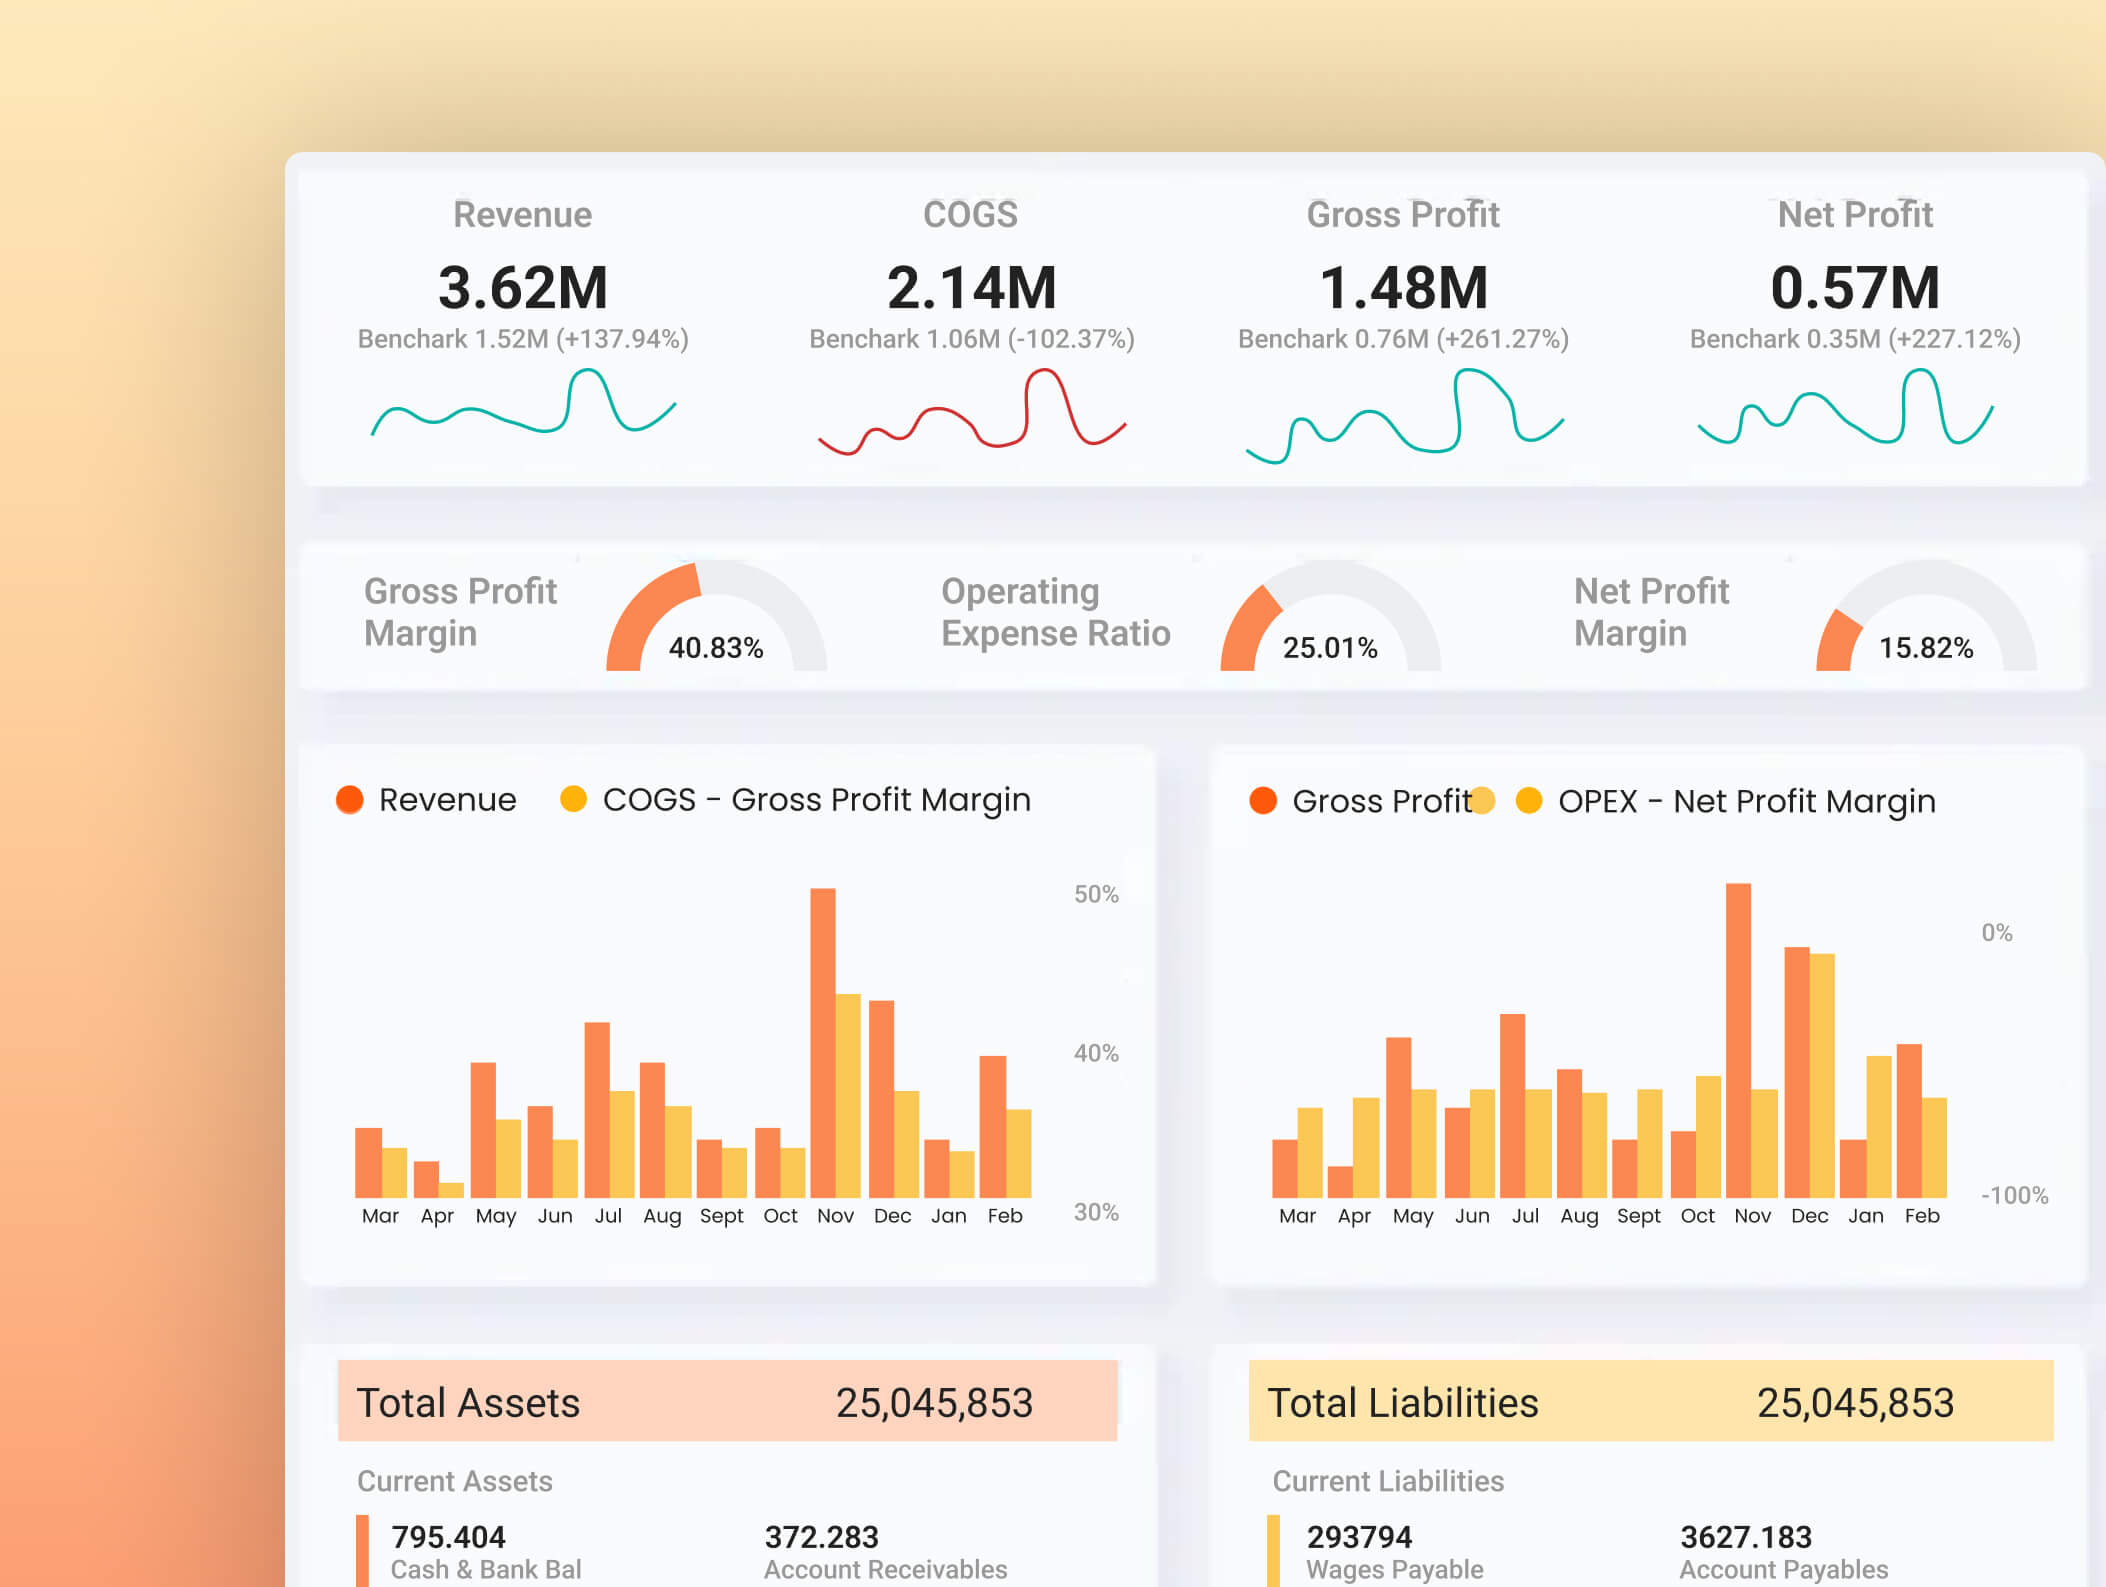Click the Revenue legend label
The image size is (2106, 1587).
coord(448,800)
